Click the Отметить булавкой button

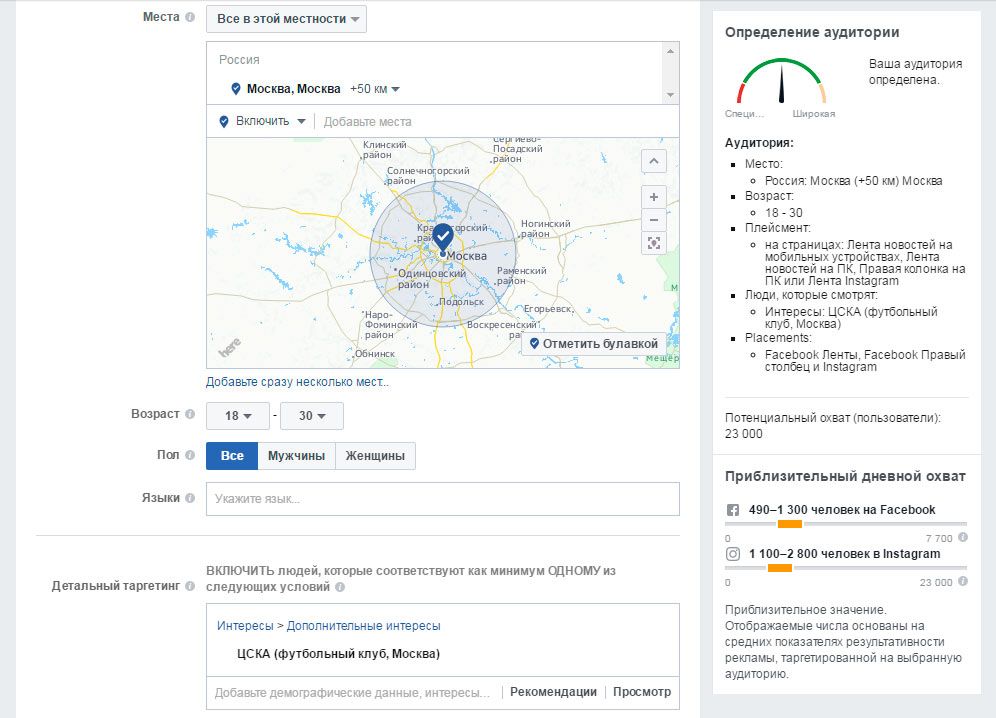click(594, 344)
